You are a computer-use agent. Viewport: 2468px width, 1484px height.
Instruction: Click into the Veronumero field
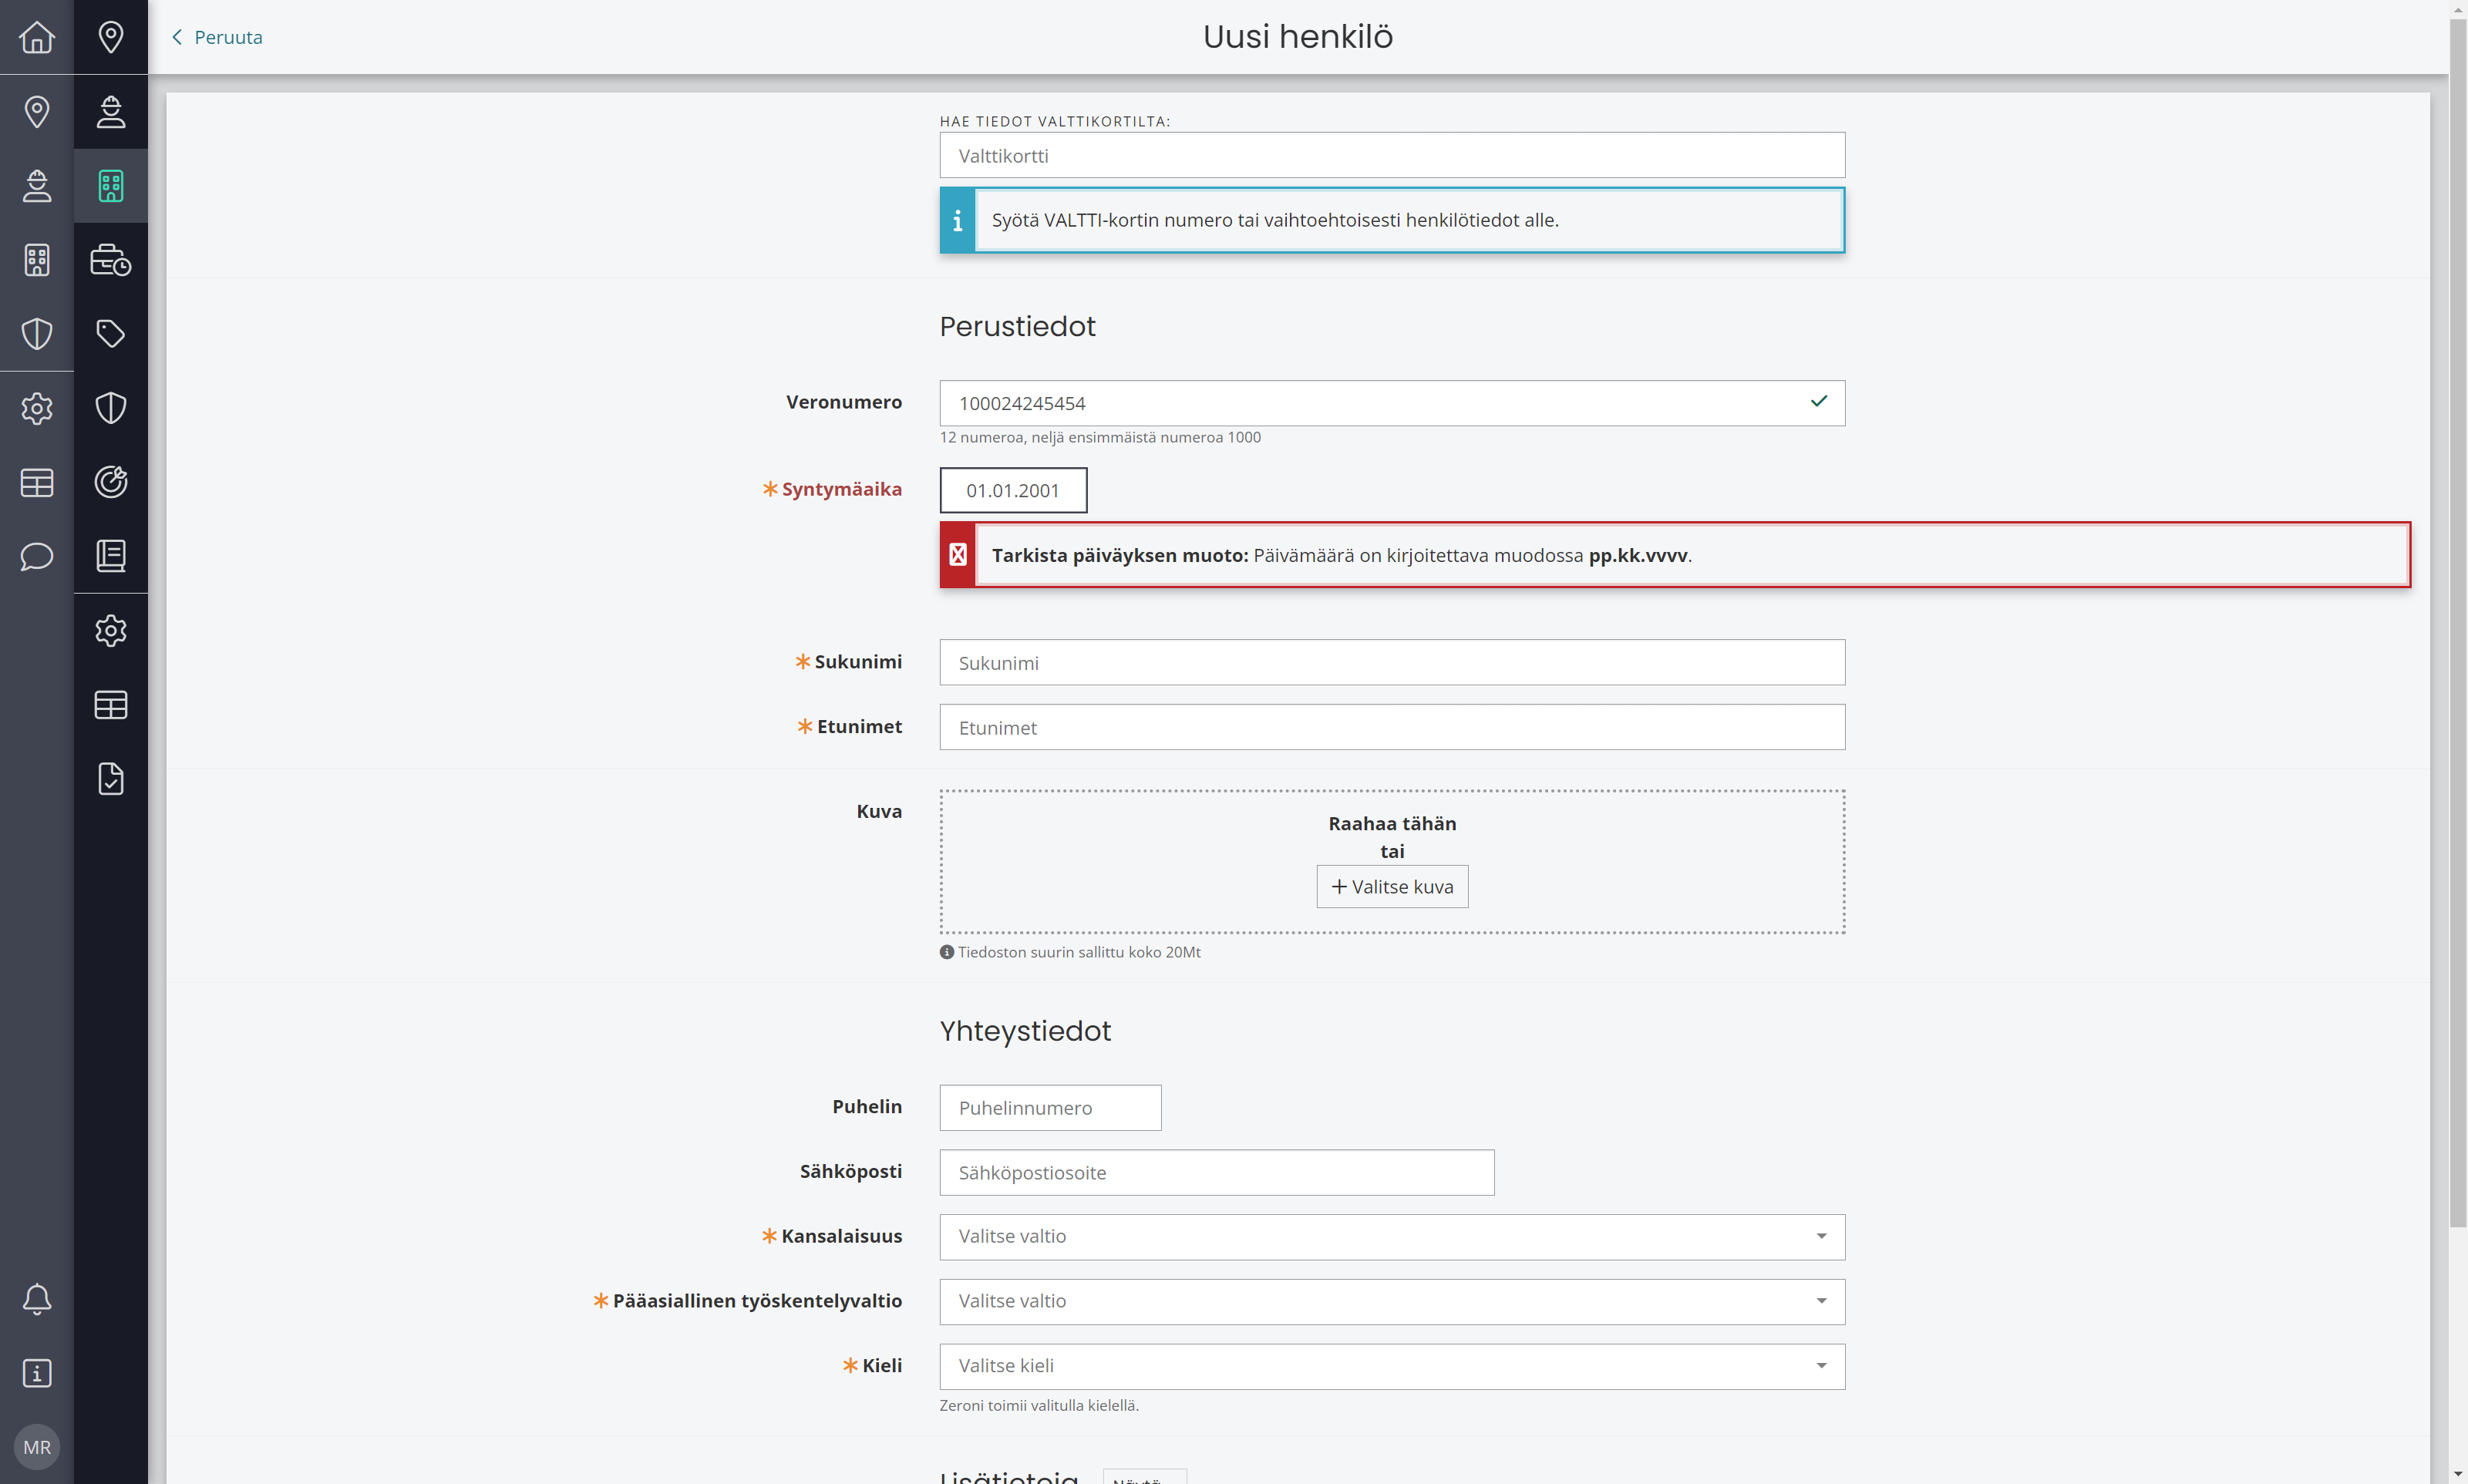click(x=1392, y=403)
